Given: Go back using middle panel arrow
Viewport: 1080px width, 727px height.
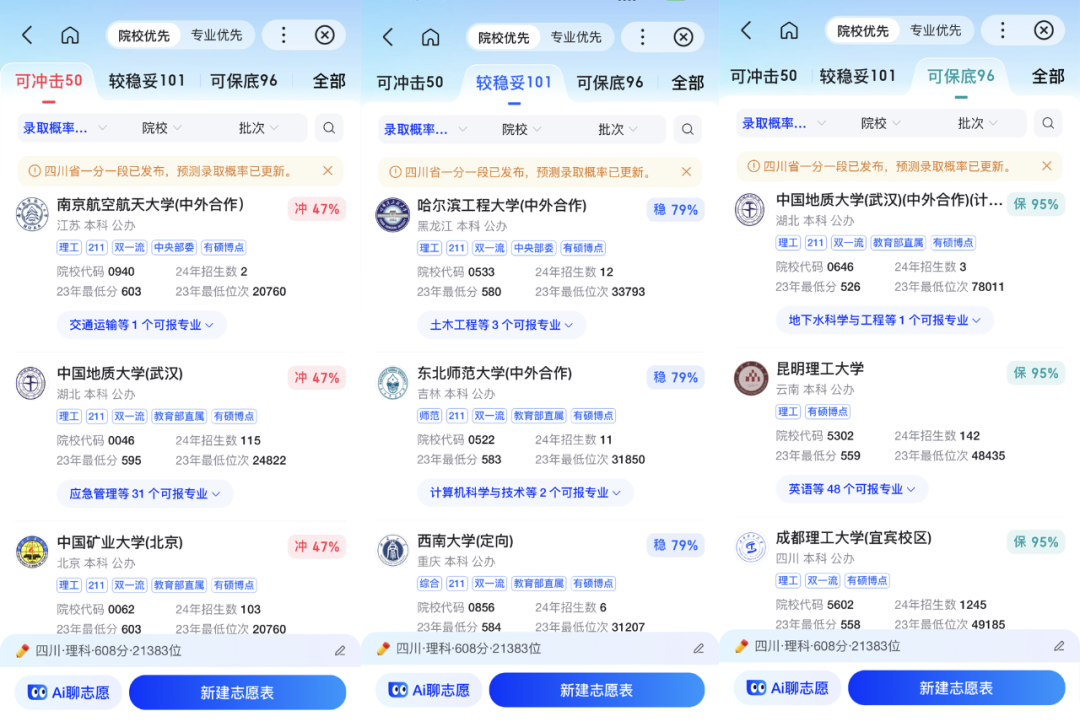Looking at the screenshot, I should (388, 37).
